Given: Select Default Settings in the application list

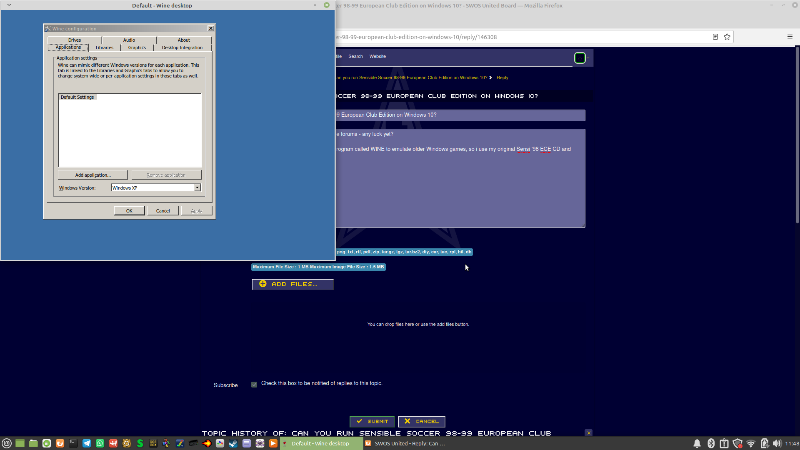Looking at the screenshot, I should click(76, 97).
